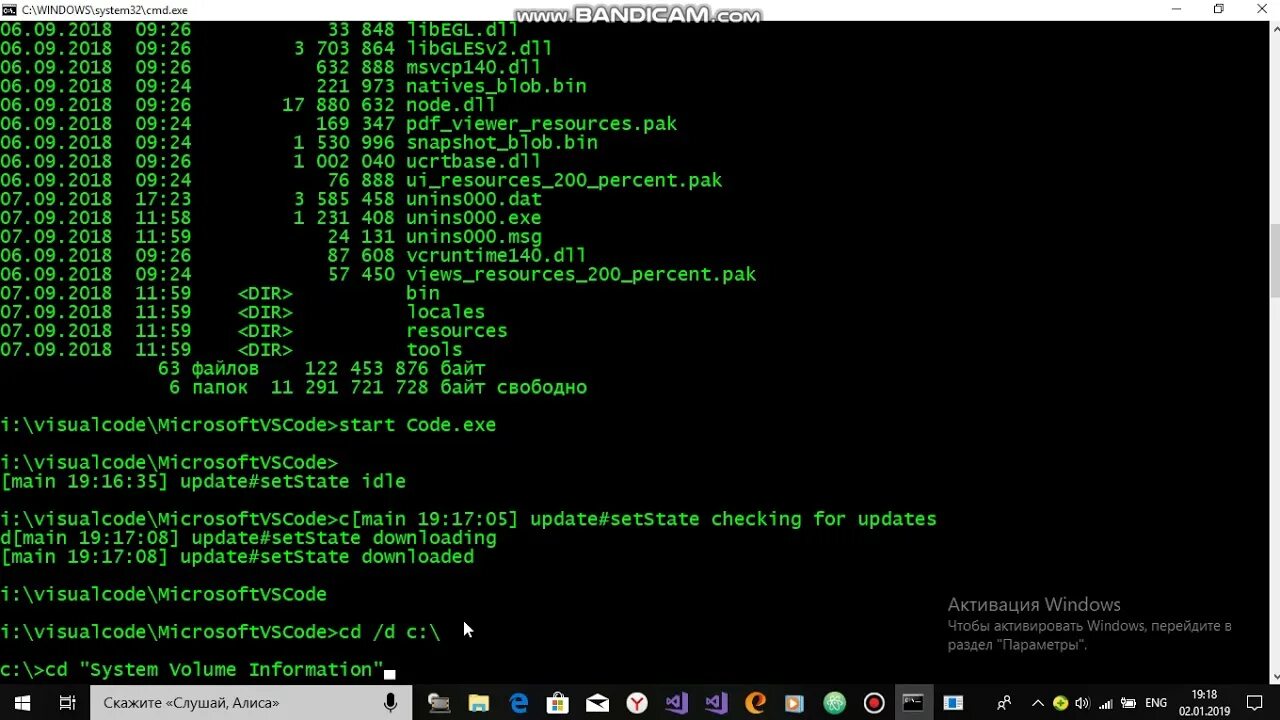Click the 'vcruntime140.dll' file name
The width and height of the screenshot is (1280, 720).
[x=496, y=255]
